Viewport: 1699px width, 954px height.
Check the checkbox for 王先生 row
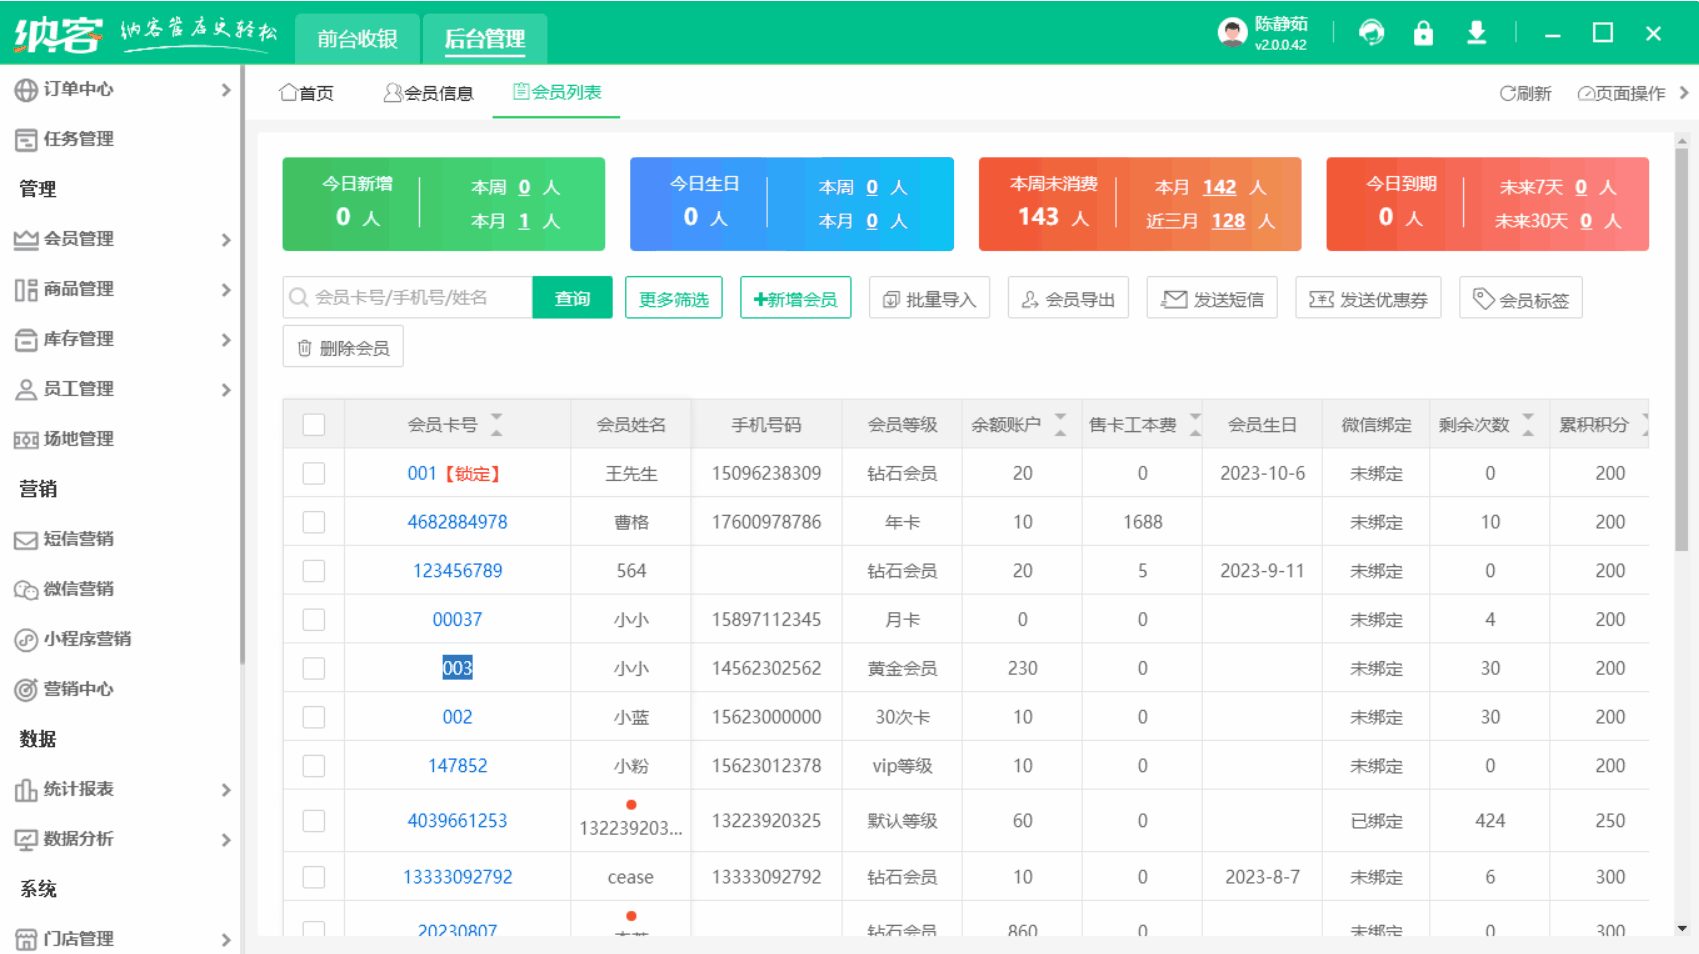pos(314,472)
